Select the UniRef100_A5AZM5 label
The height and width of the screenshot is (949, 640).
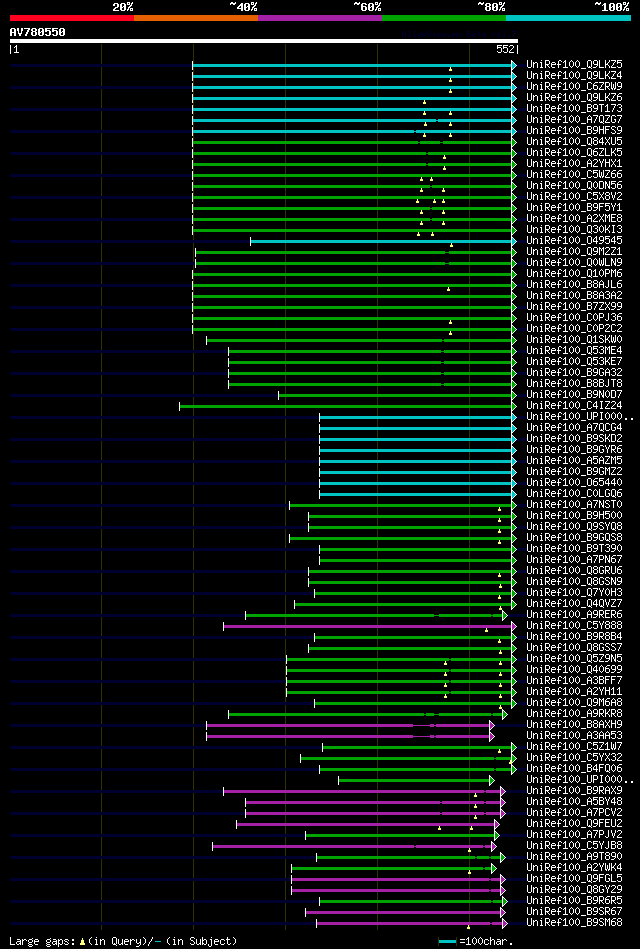click(575, 461)
